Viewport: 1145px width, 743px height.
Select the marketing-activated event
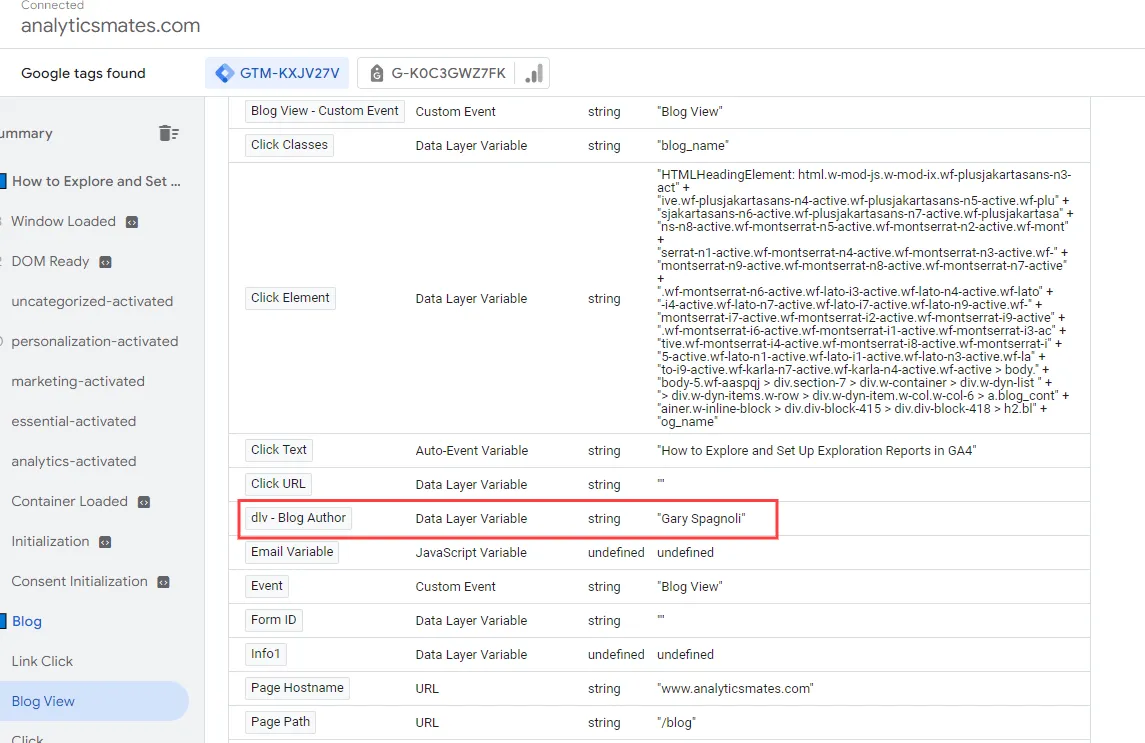pos(78,381)
